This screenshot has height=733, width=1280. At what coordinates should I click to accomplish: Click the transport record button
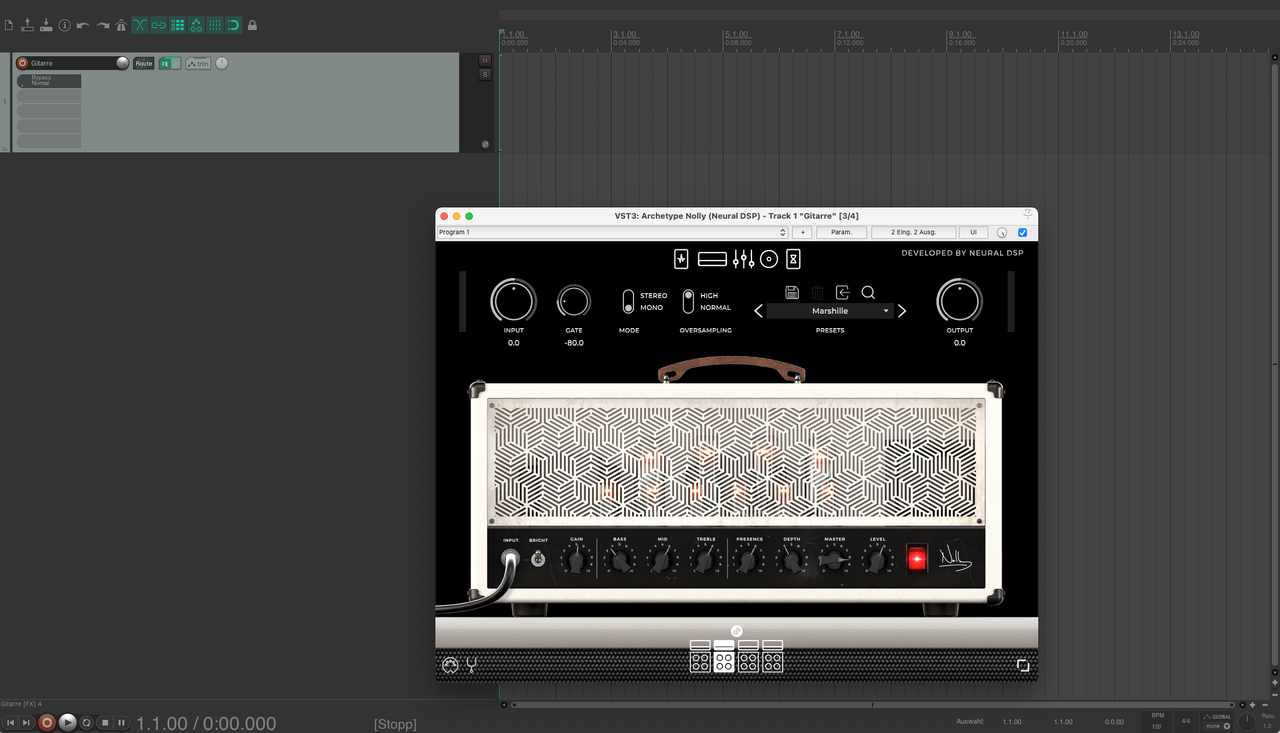pyautogui.click(x=46, y=722)
